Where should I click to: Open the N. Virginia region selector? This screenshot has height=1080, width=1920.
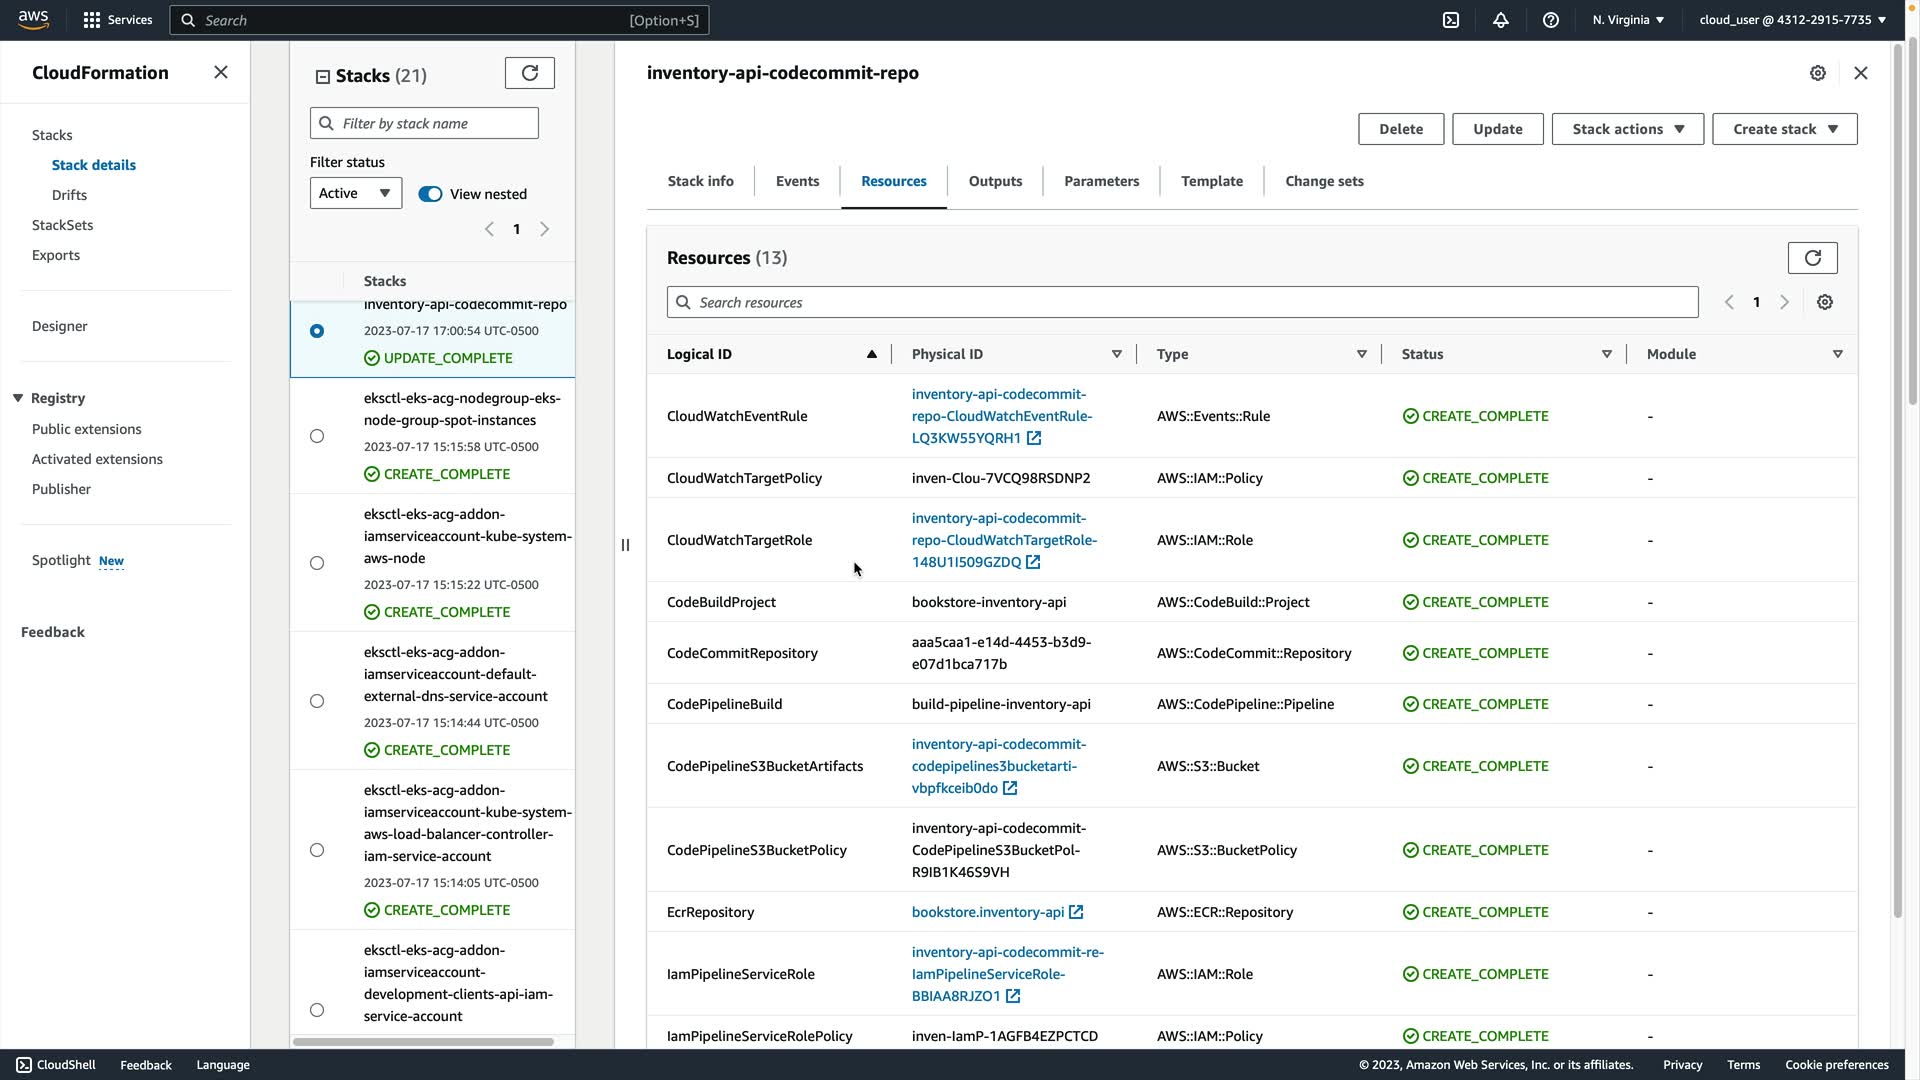point(1628,20)
